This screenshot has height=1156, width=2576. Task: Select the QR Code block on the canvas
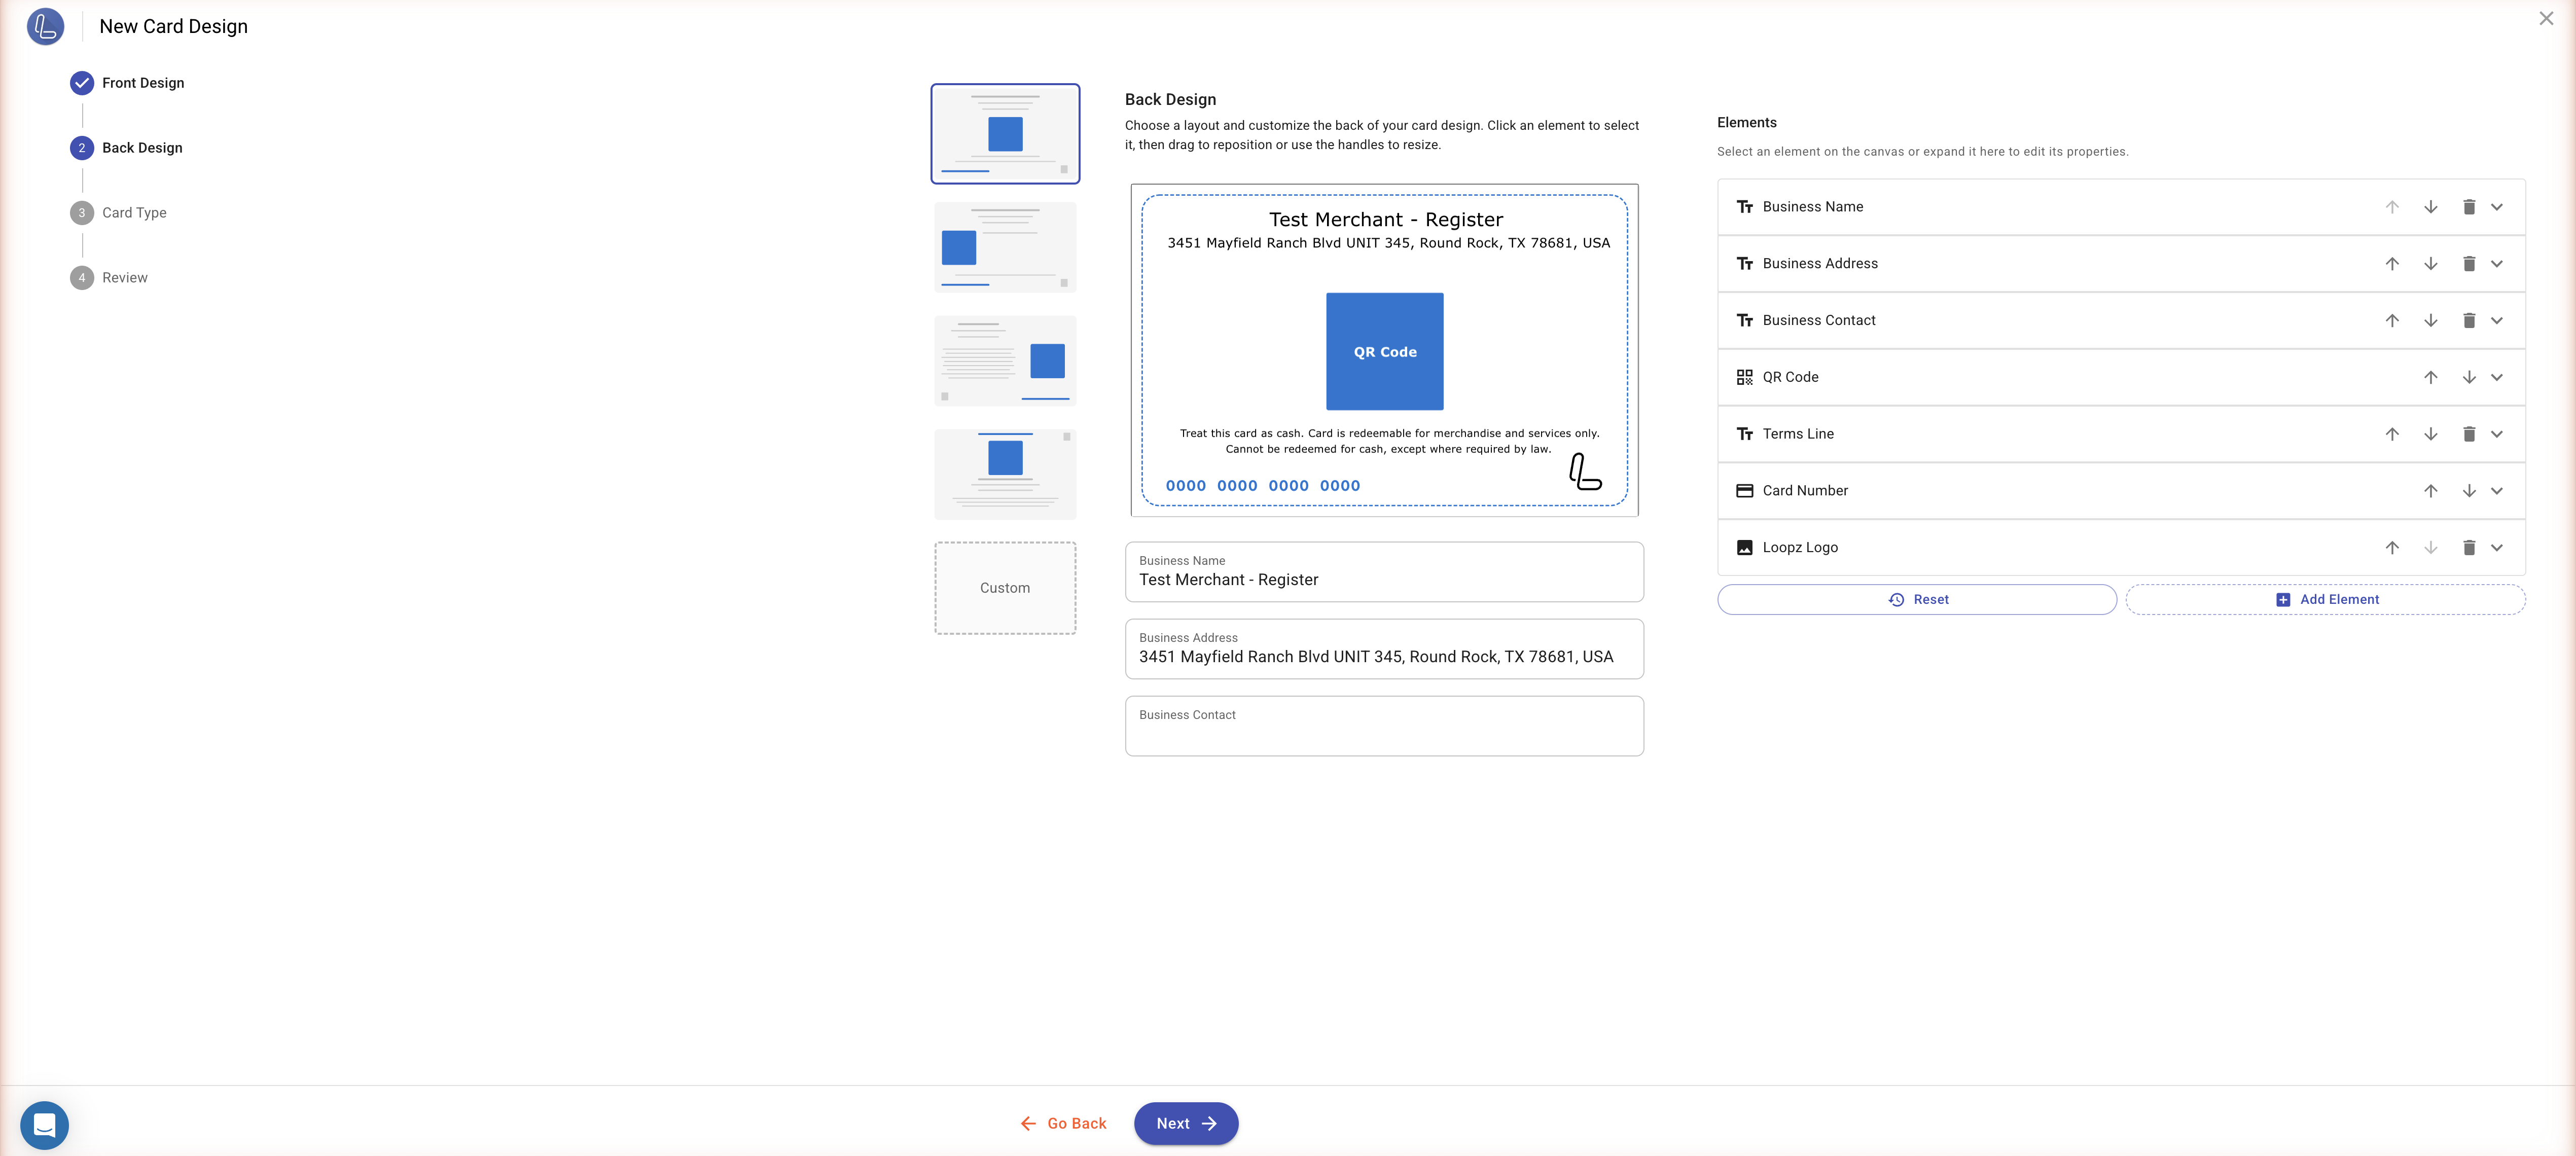pyautogui.click(x=1385, y=352)
